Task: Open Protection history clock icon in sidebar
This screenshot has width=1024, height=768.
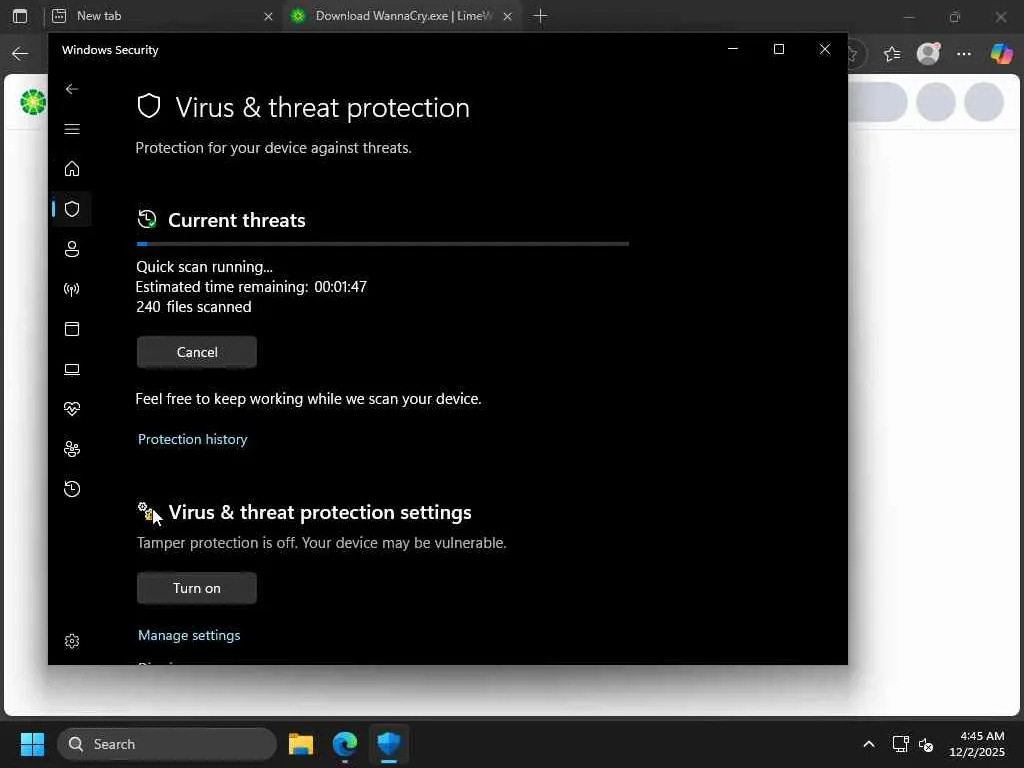Action: tap(72, 488)
